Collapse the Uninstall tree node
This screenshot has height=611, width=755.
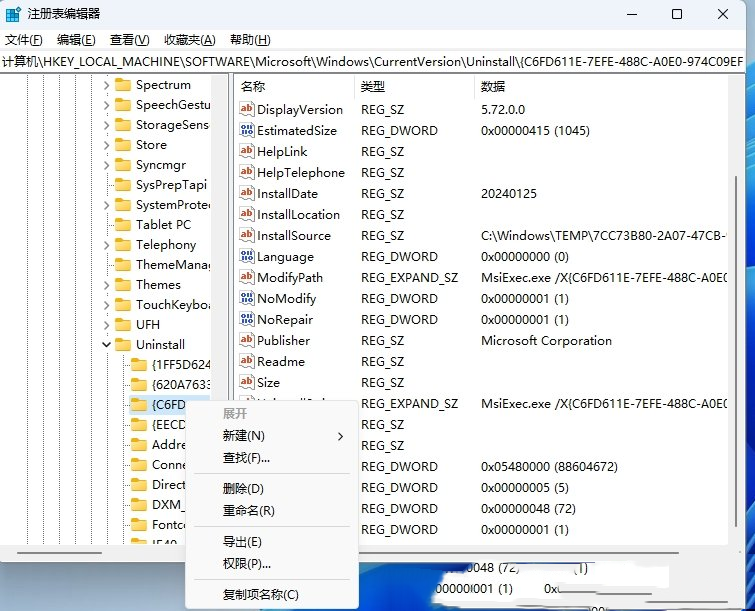pos(106,345)
